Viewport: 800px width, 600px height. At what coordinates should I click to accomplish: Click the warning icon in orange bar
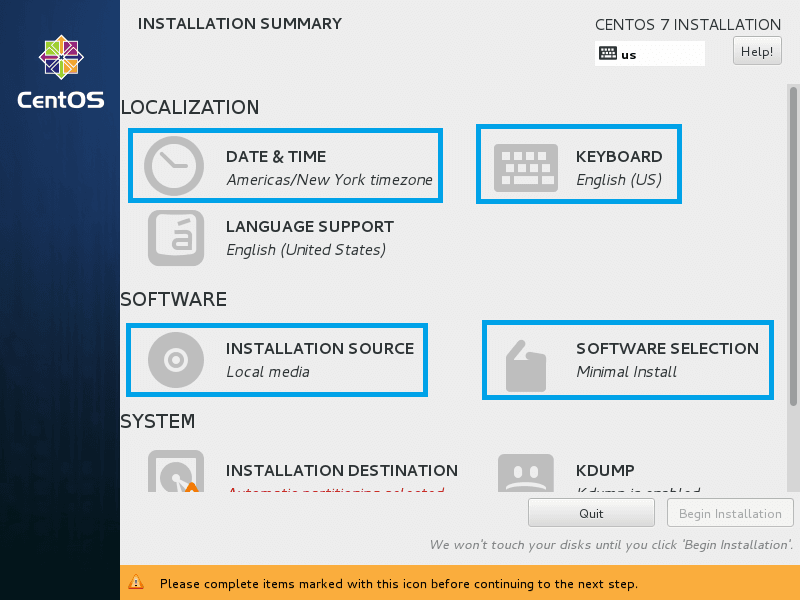[136, 582]
